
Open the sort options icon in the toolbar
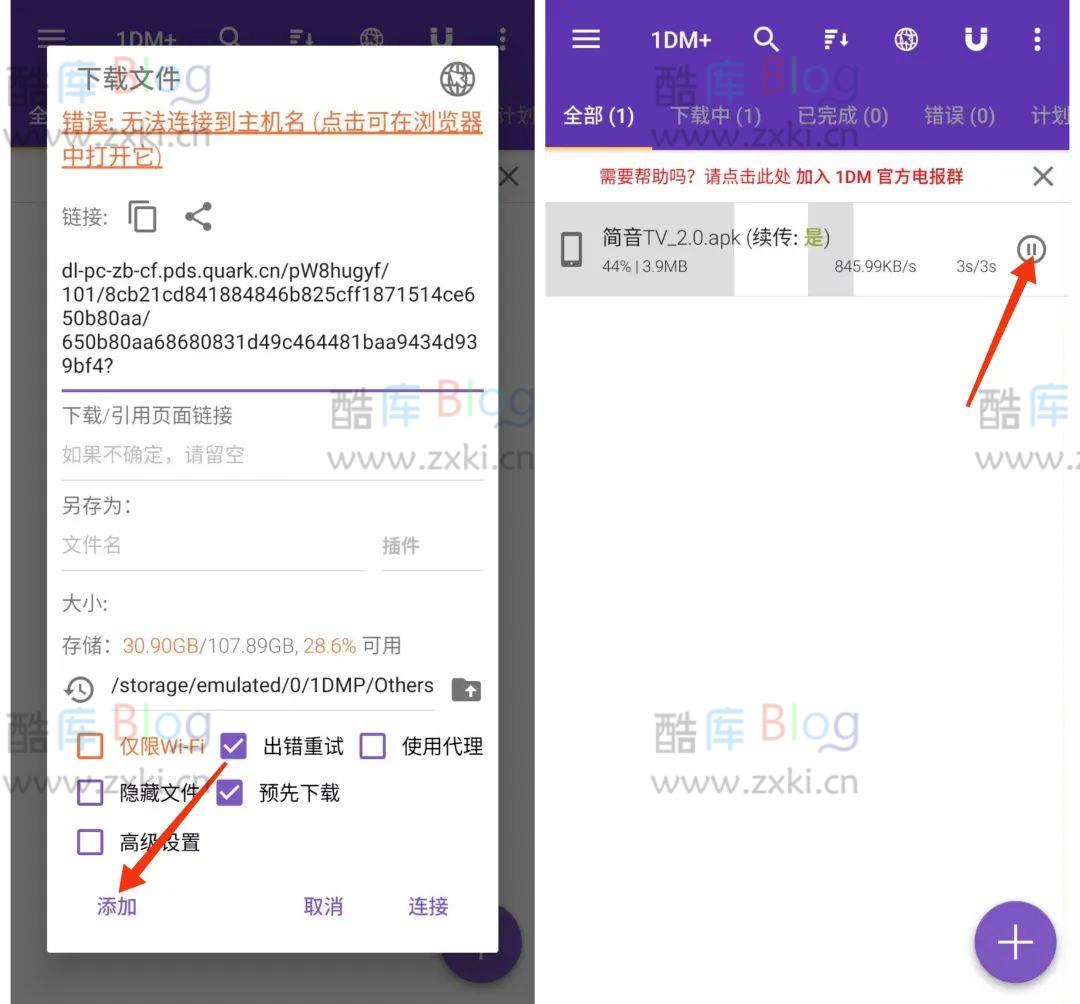(x=836, y=40)
